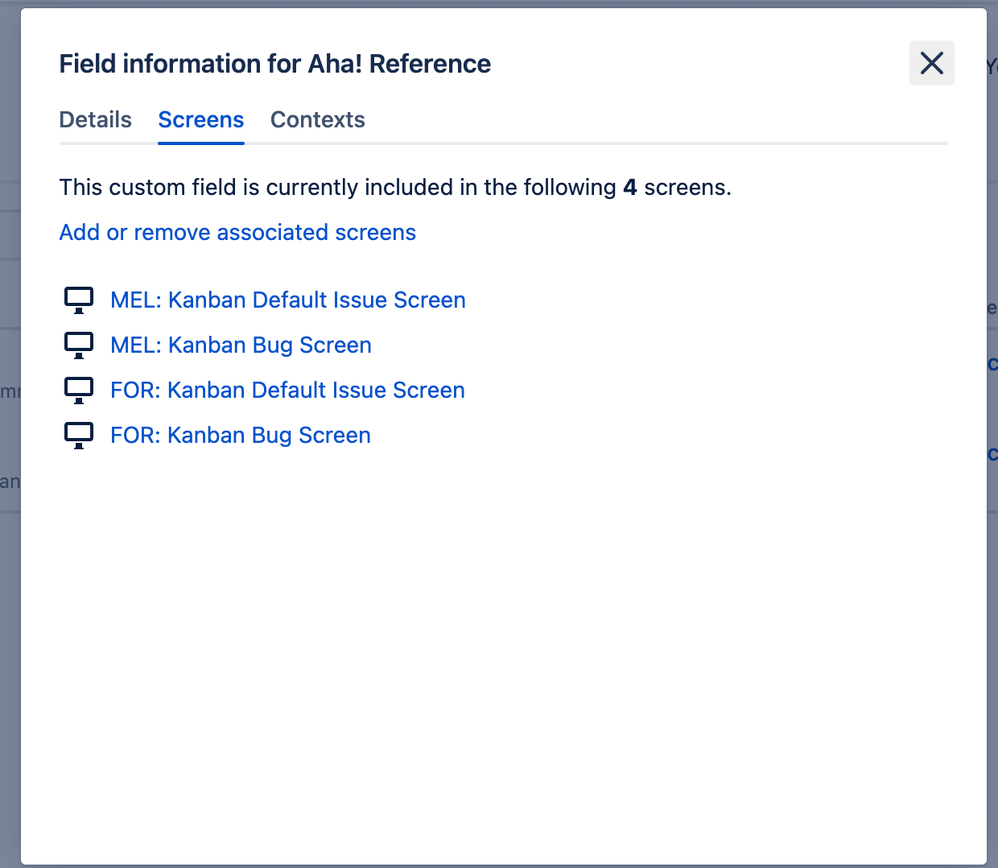Close the Field information dialog
This screenshot has height=868, width=998.
click(931, 63)
